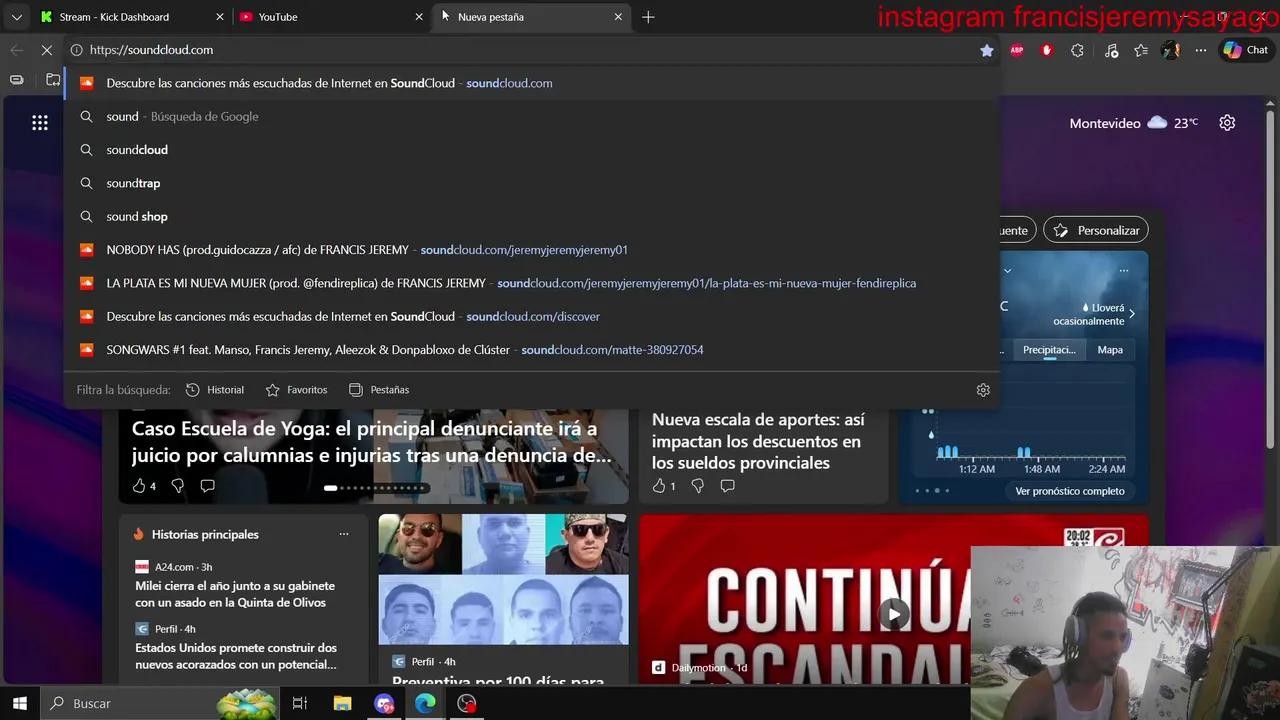
Task: Open LA PLATA ES MI NUEVA MUJER suggestion
Action: (531, 283)
